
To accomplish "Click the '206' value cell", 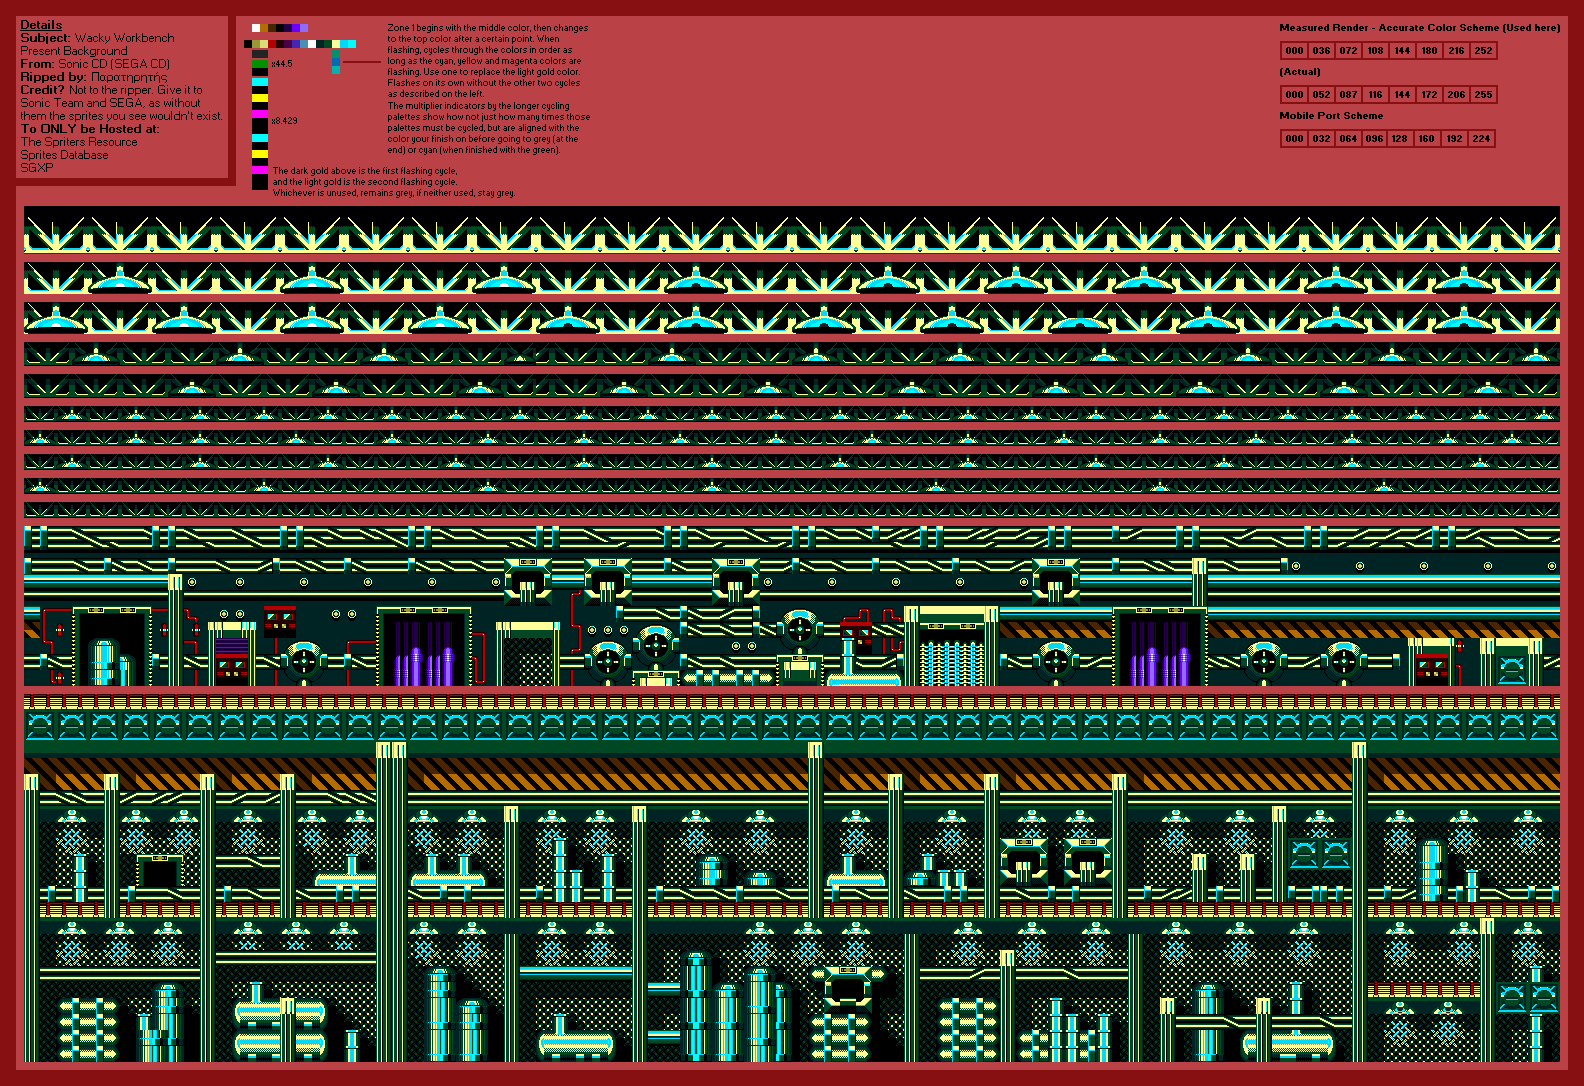I will point(1456,95).
